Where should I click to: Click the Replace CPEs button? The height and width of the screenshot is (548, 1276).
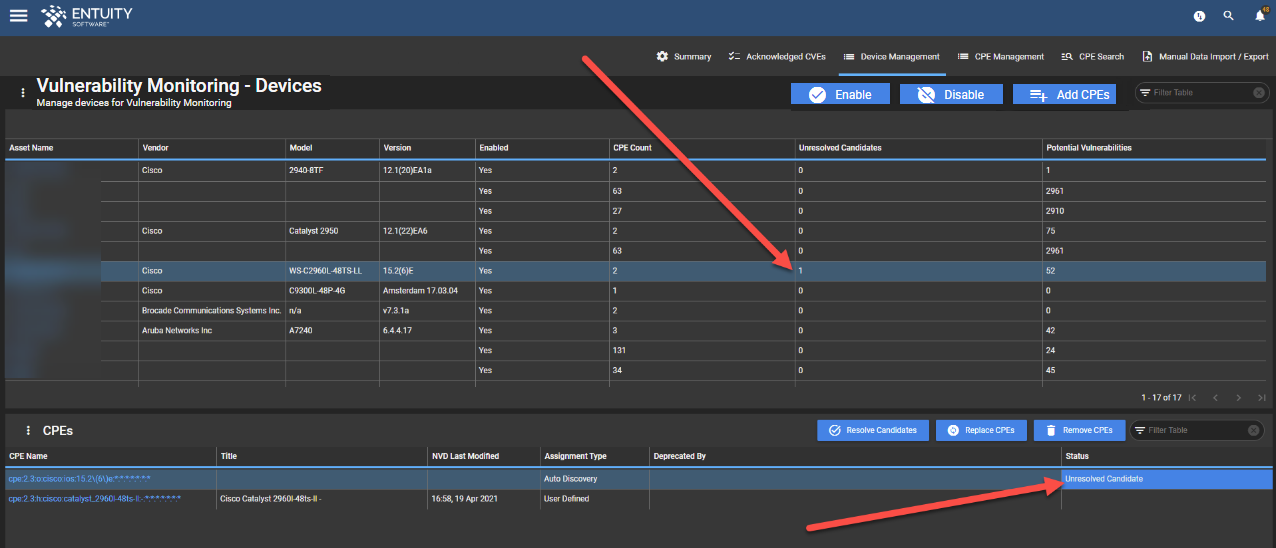click(980, 430)
